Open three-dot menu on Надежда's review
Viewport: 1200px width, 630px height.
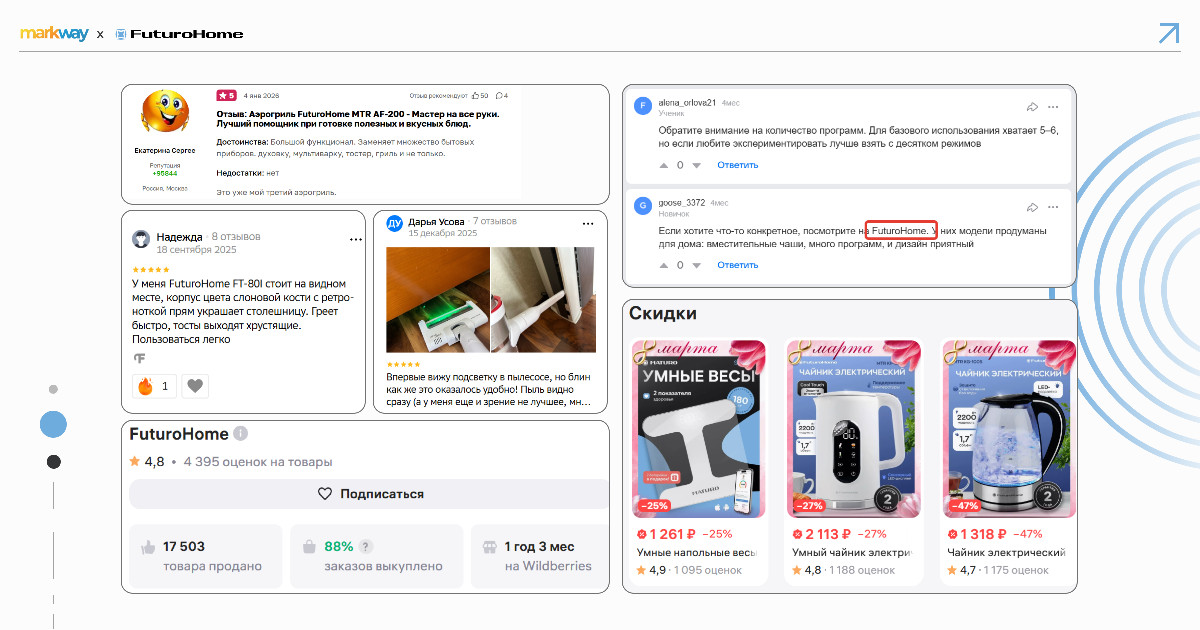coord(355,240)
